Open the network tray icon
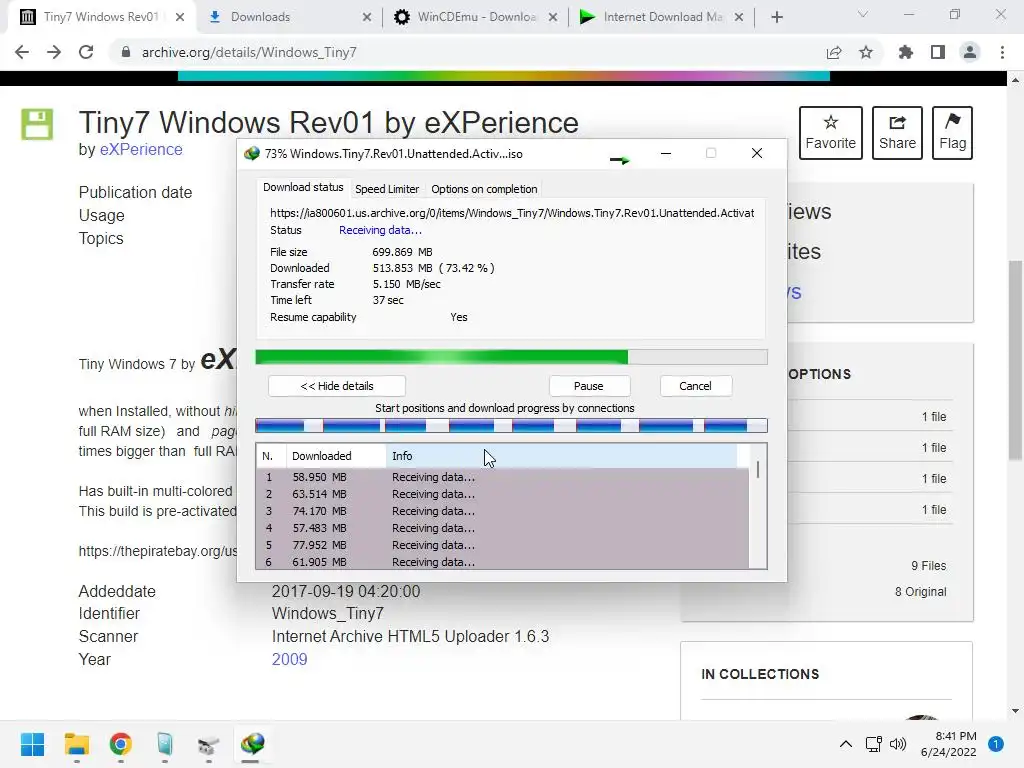Screen dimensions: 1024x768 [x=874, y=744]
